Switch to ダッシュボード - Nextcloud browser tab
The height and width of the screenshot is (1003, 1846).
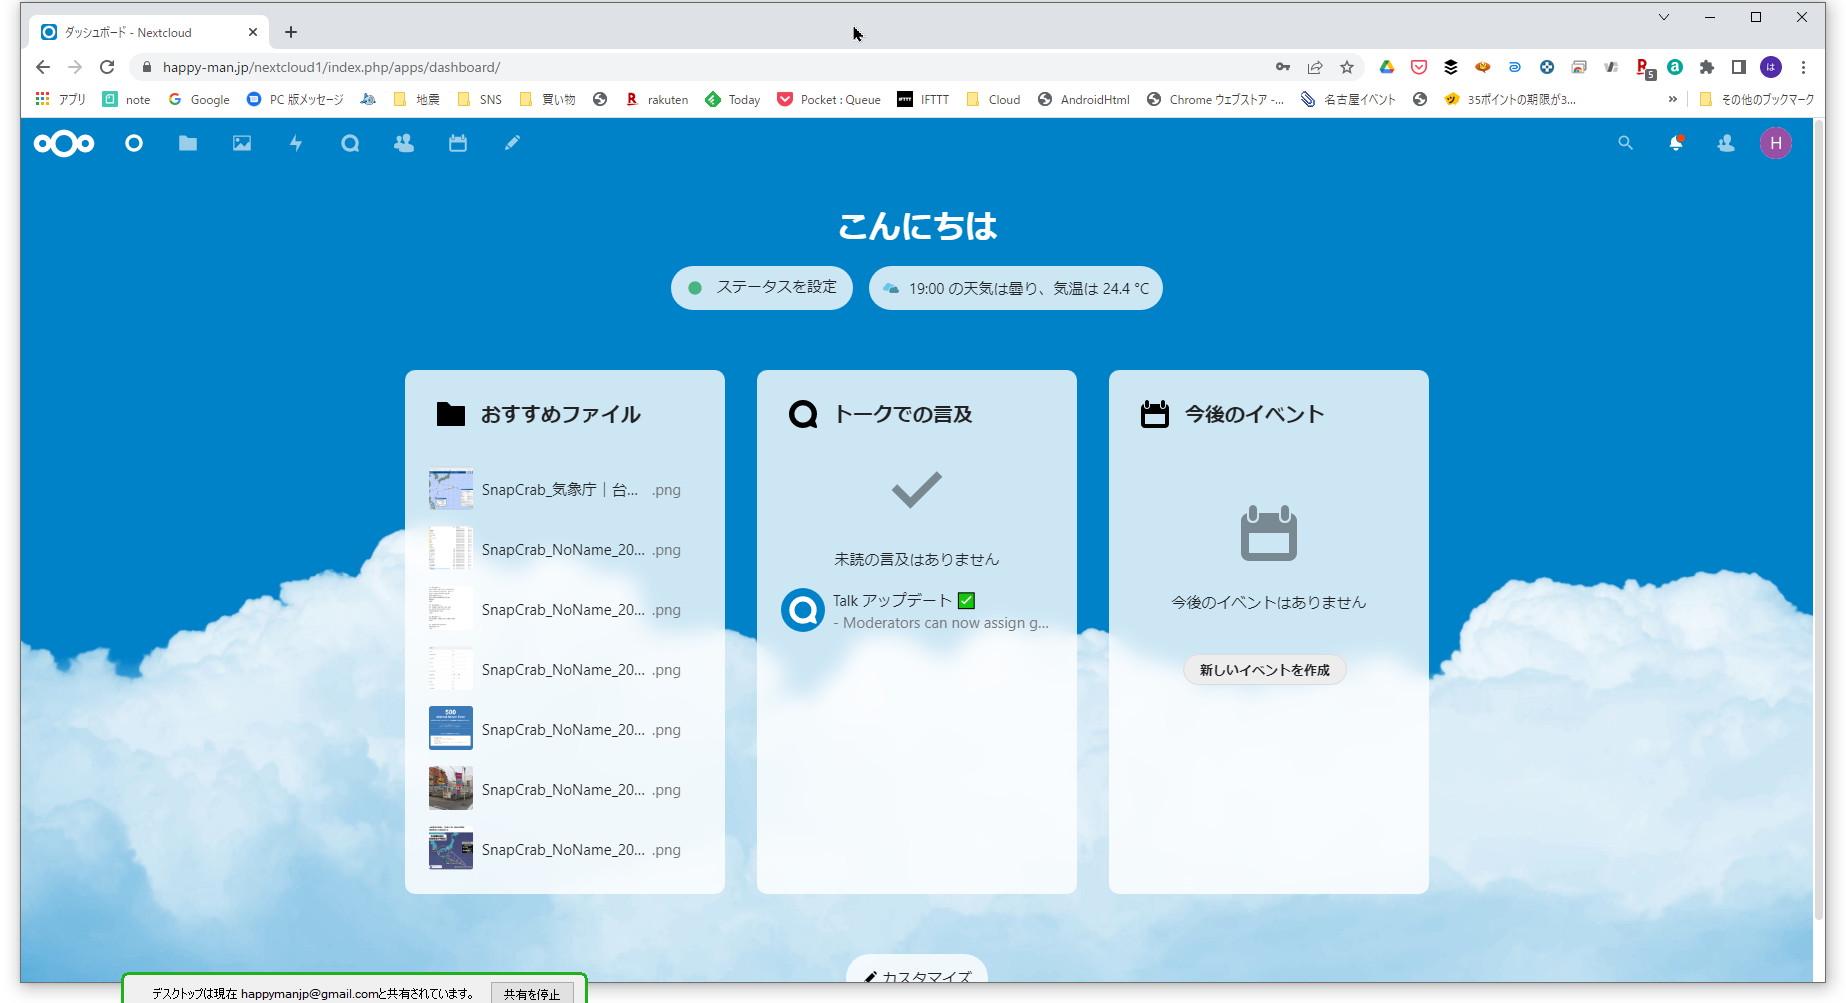click(x=140, y=32)
